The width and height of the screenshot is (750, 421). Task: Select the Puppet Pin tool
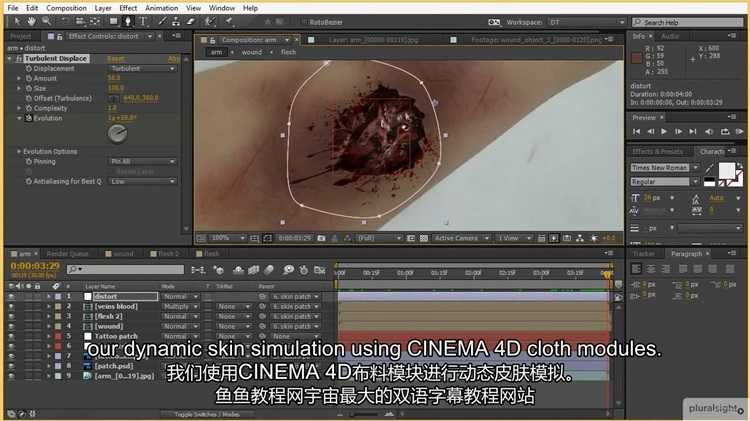coord(229,22)
